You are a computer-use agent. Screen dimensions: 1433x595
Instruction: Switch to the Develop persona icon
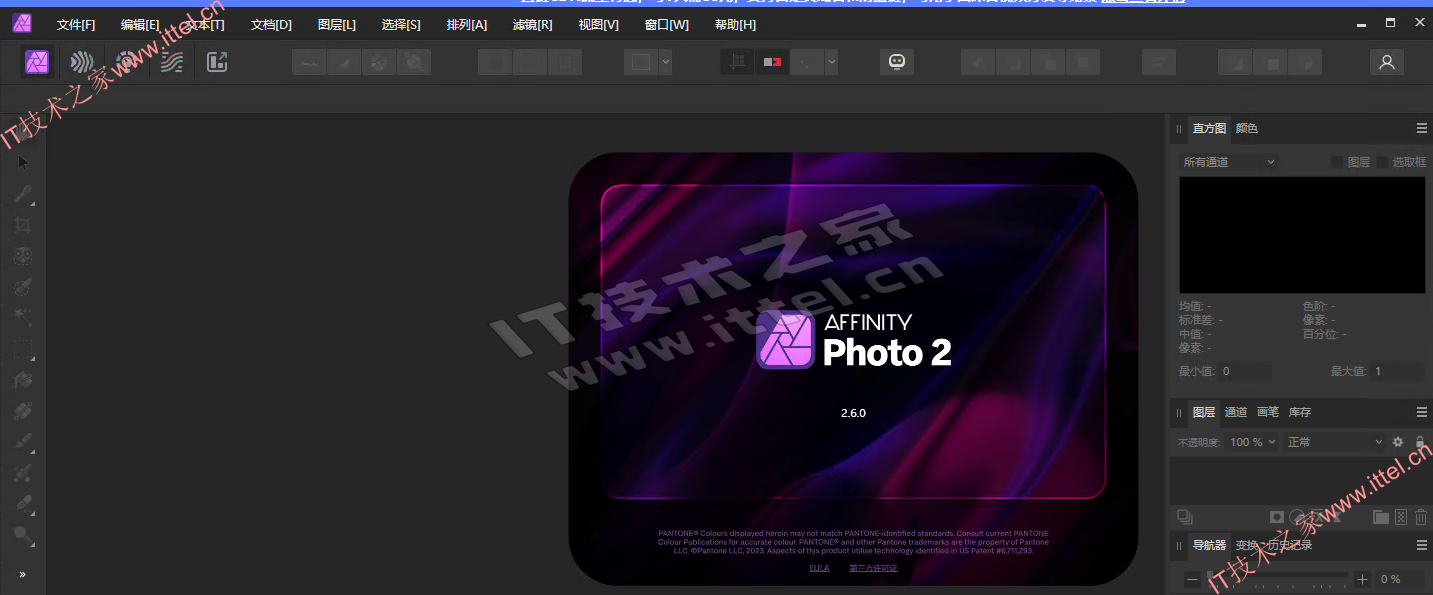tap(126, 62)
